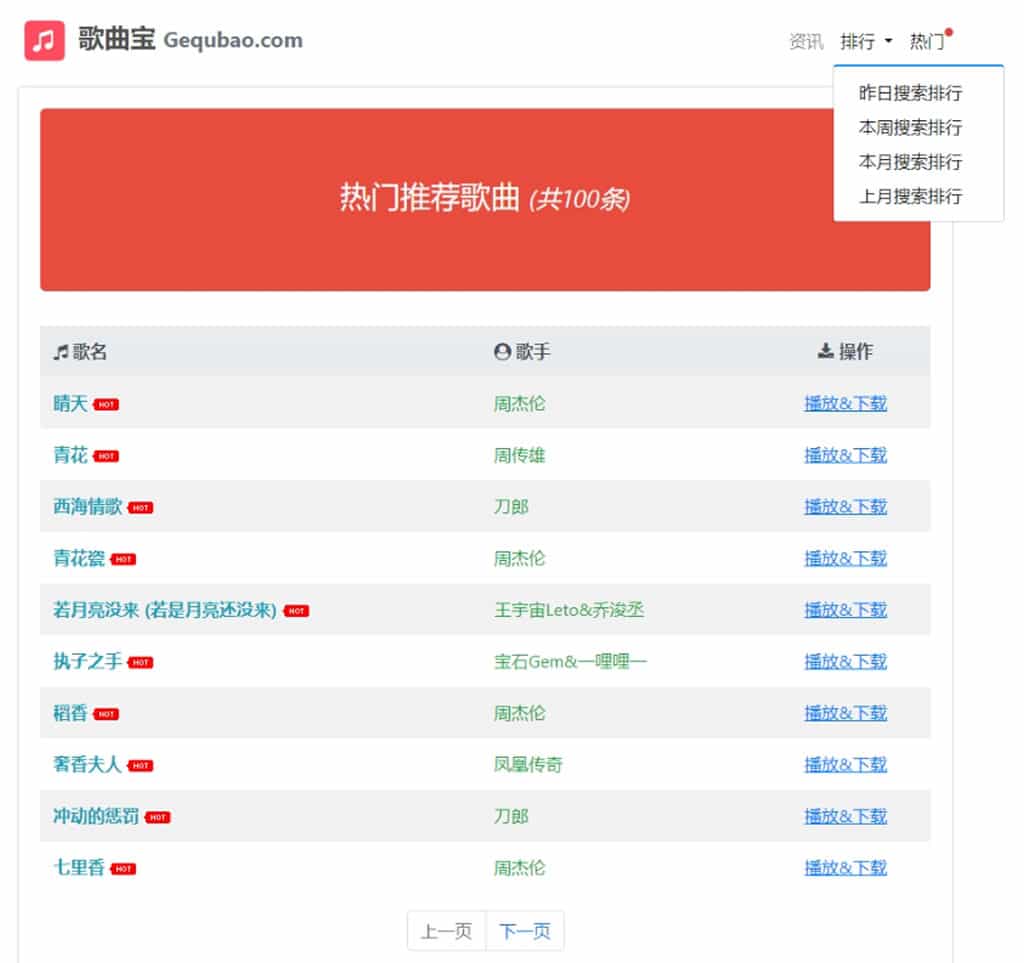Click the HOT badge next to 冲动的惩罚
Screen dimensions: 1024x963
(x=157, y=817)
